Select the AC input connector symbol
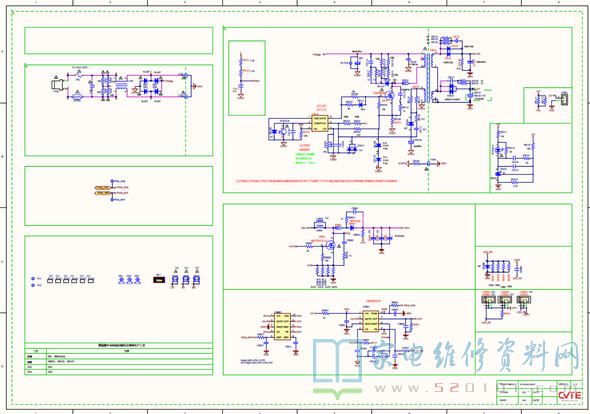Image resolution: width=590 pixels, height=414 pixels. tap(56, 85)
